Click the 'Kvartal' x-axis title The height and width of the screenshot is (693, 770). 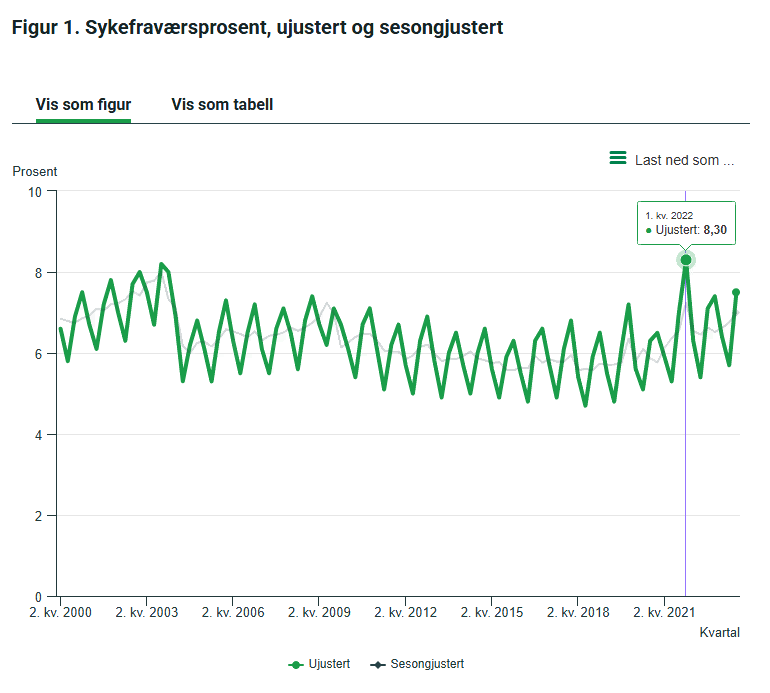click(x=720, y=633)
